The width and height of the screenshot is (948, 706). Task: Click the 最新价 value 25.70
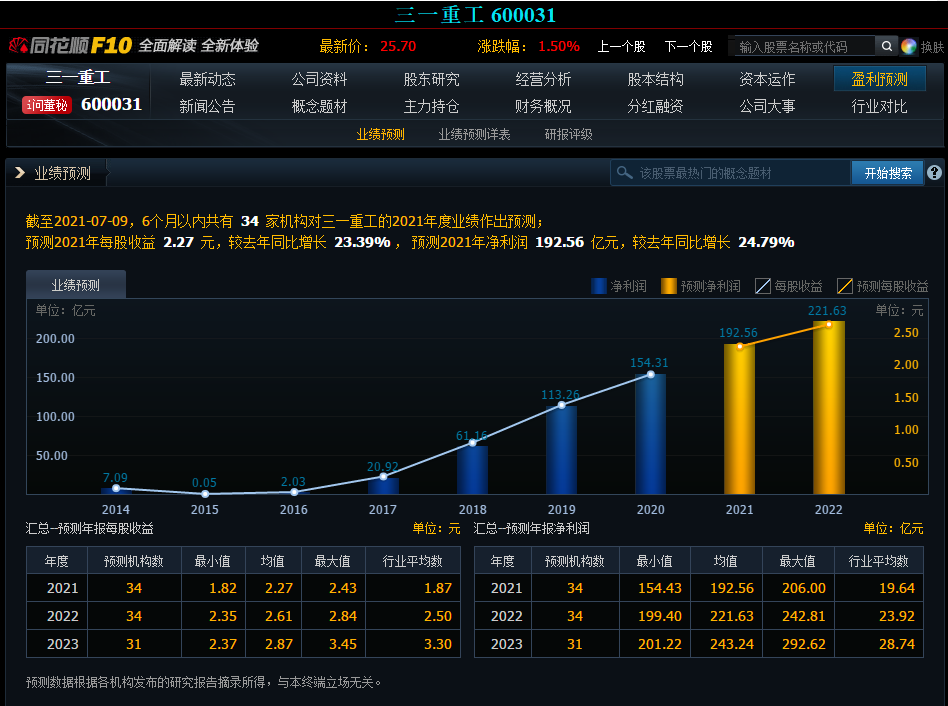398,46
